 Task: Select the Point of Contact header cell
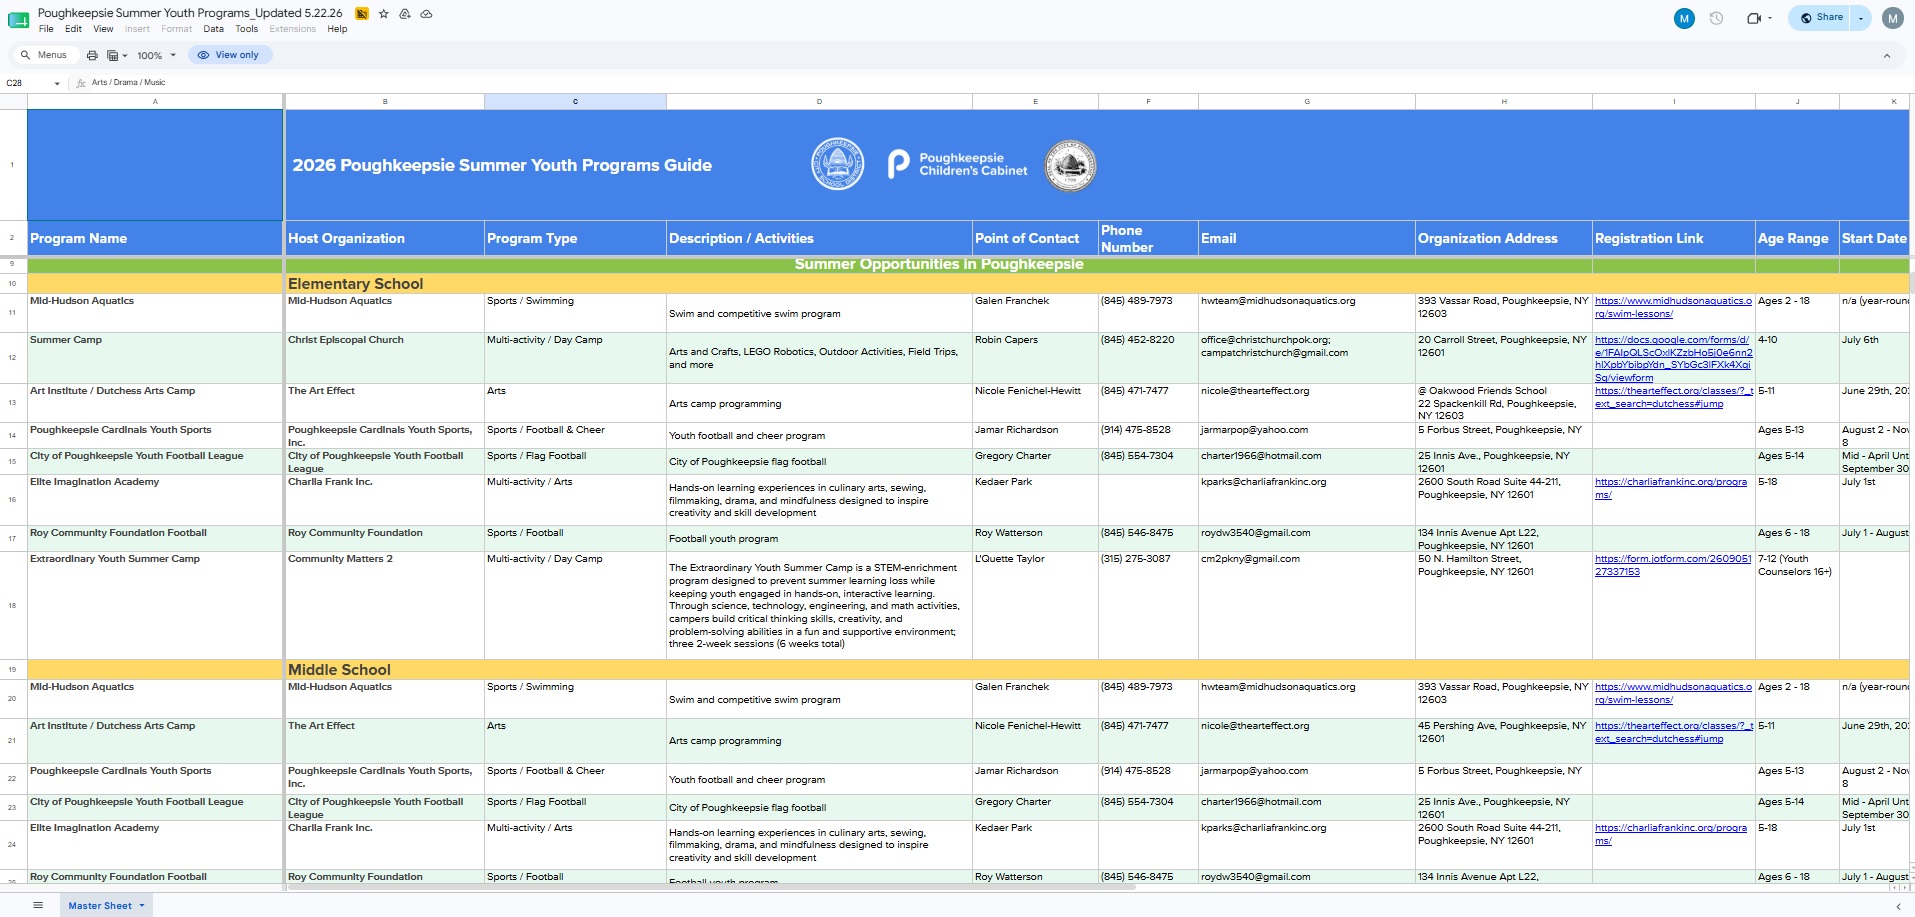click(x=1035, y=238)
